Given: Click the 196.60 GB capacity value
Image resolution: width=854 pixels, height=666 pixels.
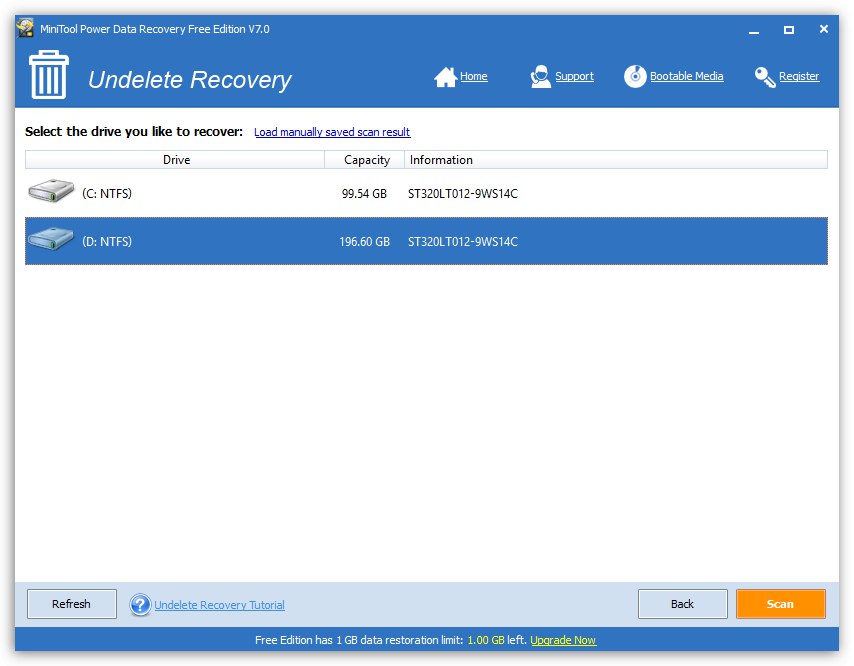Looking at the screenshot, I should tap(364, 241).
